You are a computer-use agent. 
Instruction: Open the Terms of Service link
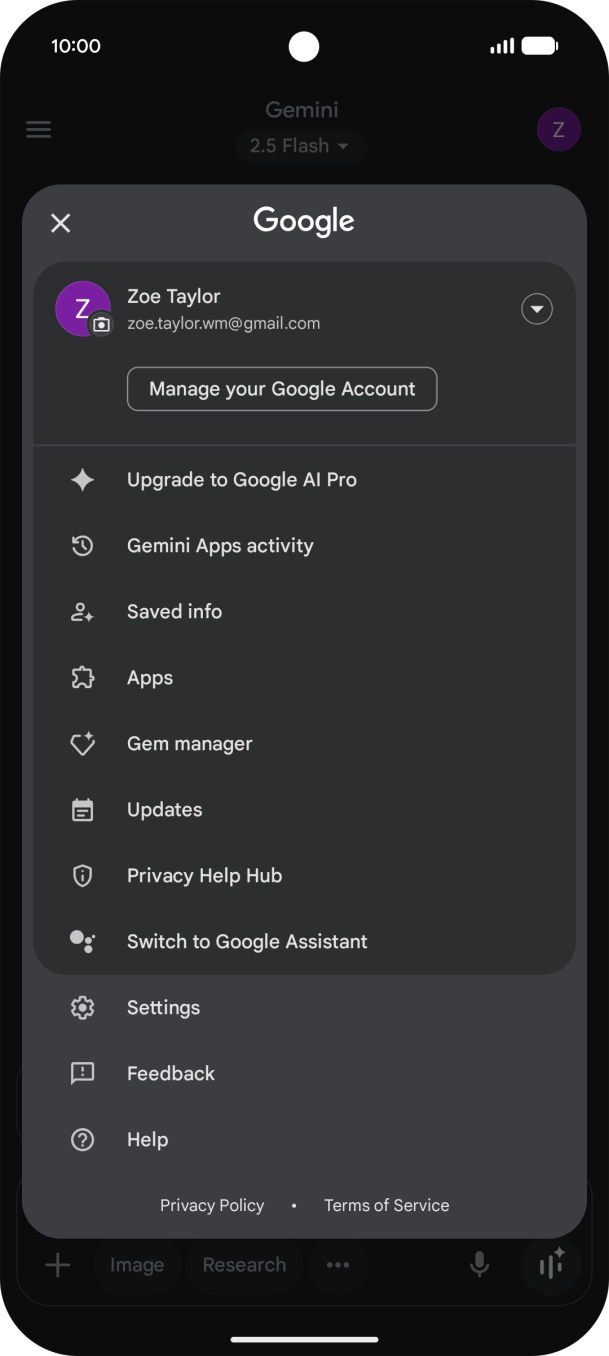tap(386, 1205)
